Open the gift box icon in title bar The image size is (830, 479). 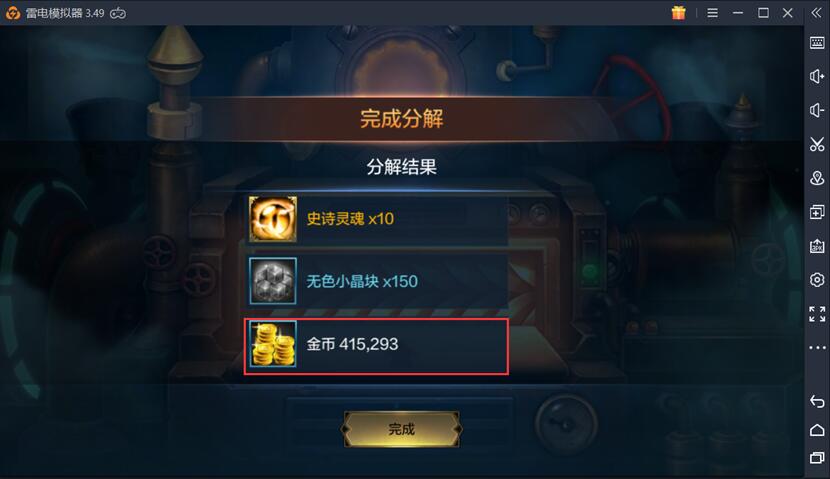tap(678, 13)
